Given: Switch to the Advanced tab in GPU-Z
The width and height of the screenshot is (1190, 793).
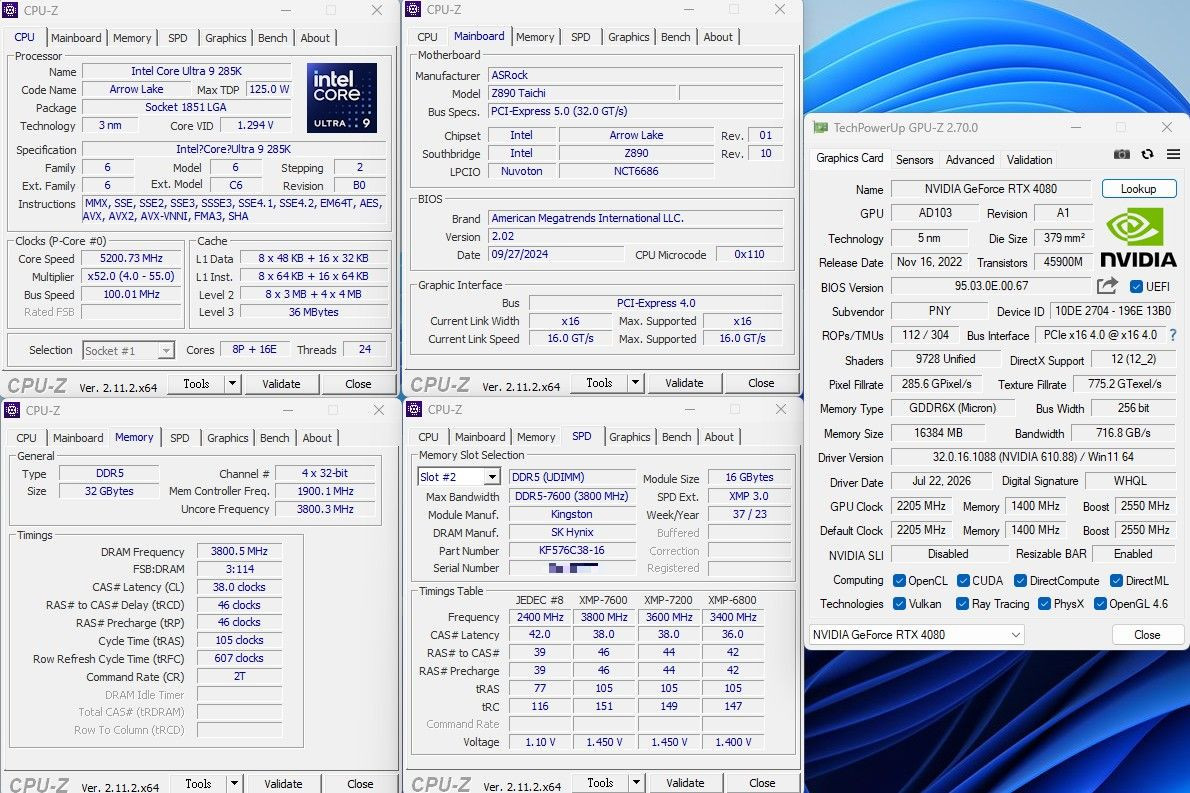Looking at the screenshot, I should (x=970, y=159).
